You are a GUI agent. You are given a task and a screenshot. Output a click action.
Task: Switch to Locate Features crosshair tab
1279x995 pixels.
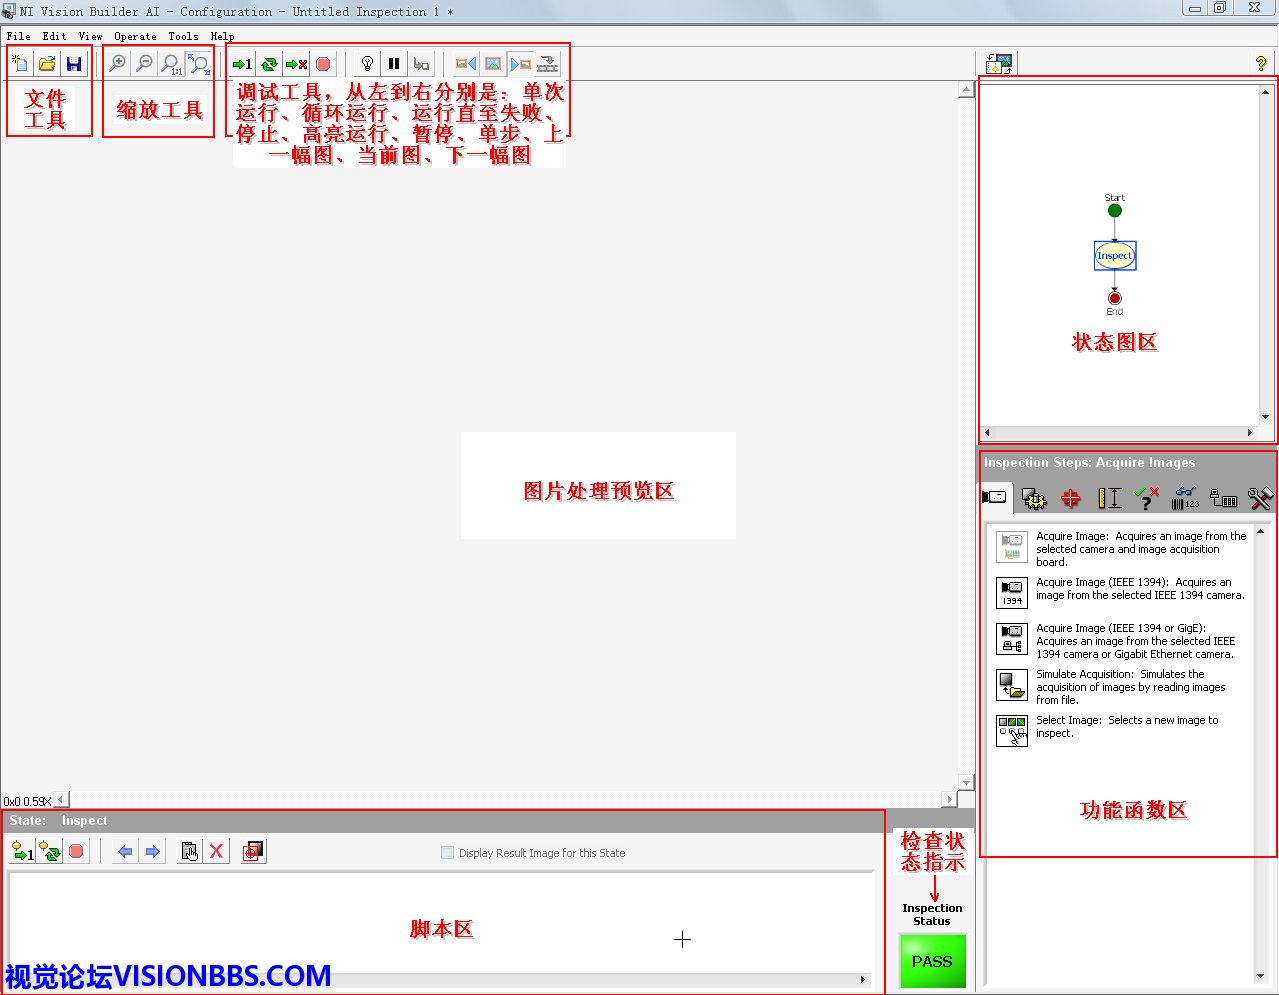coord(1071,498)
